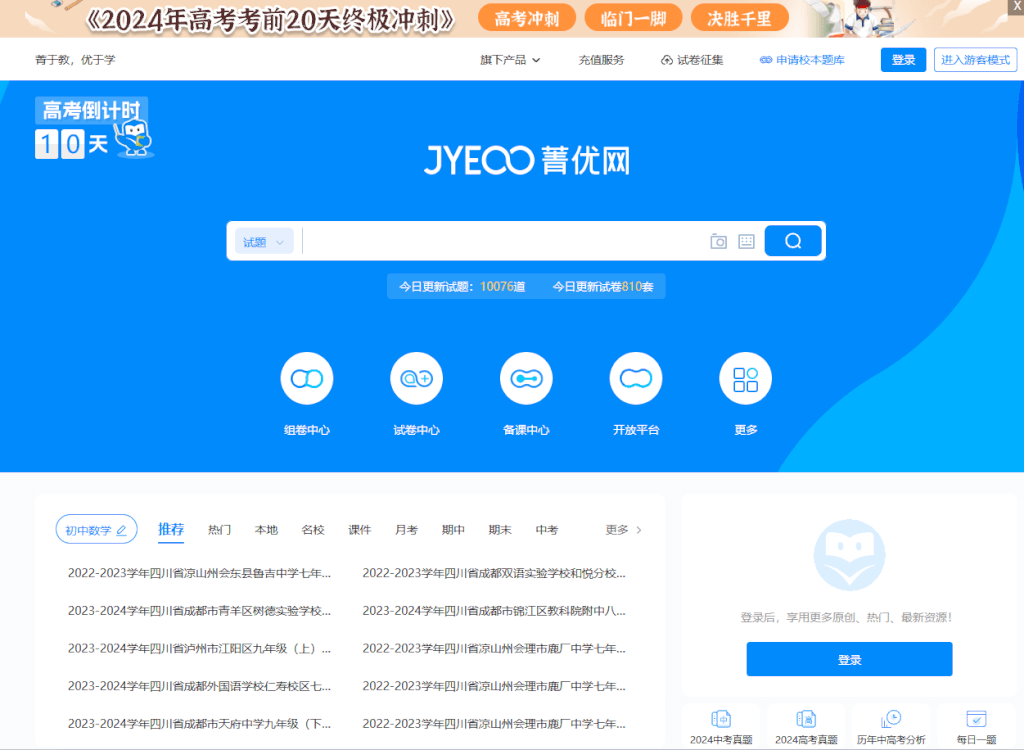
Task: Click 今日更新试题 10076道 text
Action: pos(462,287)
